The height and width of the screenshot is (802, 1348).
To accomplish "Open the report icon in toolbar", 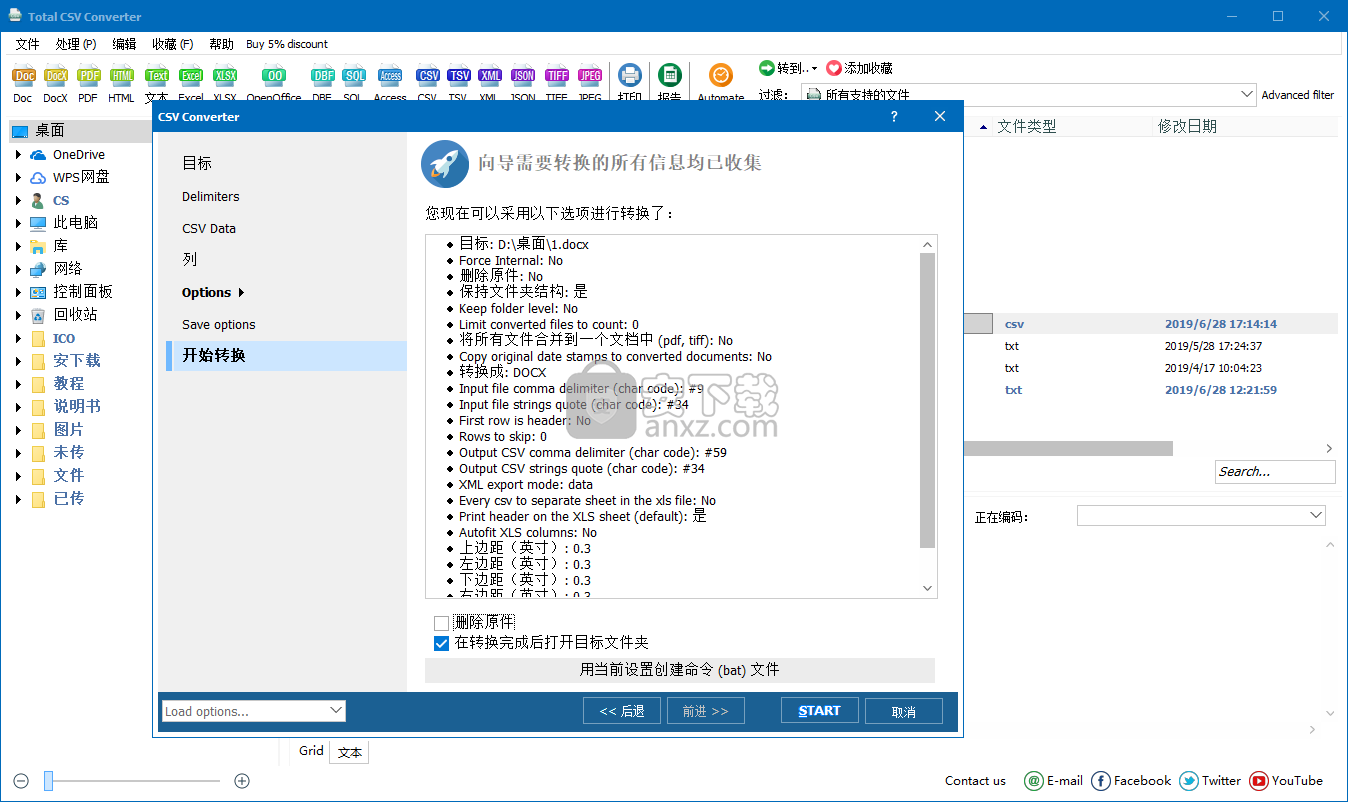I will click(x=670, y=75).
